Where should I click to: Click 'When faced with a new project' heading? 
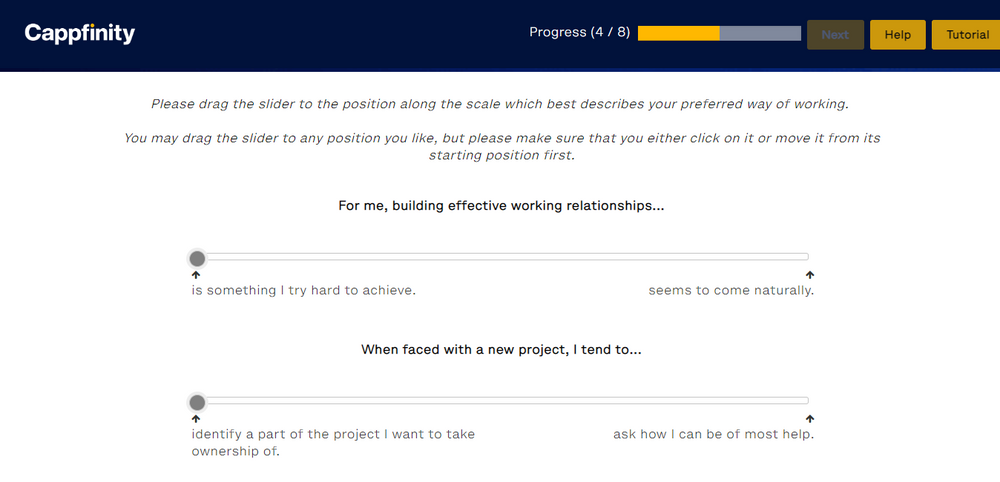501,349
